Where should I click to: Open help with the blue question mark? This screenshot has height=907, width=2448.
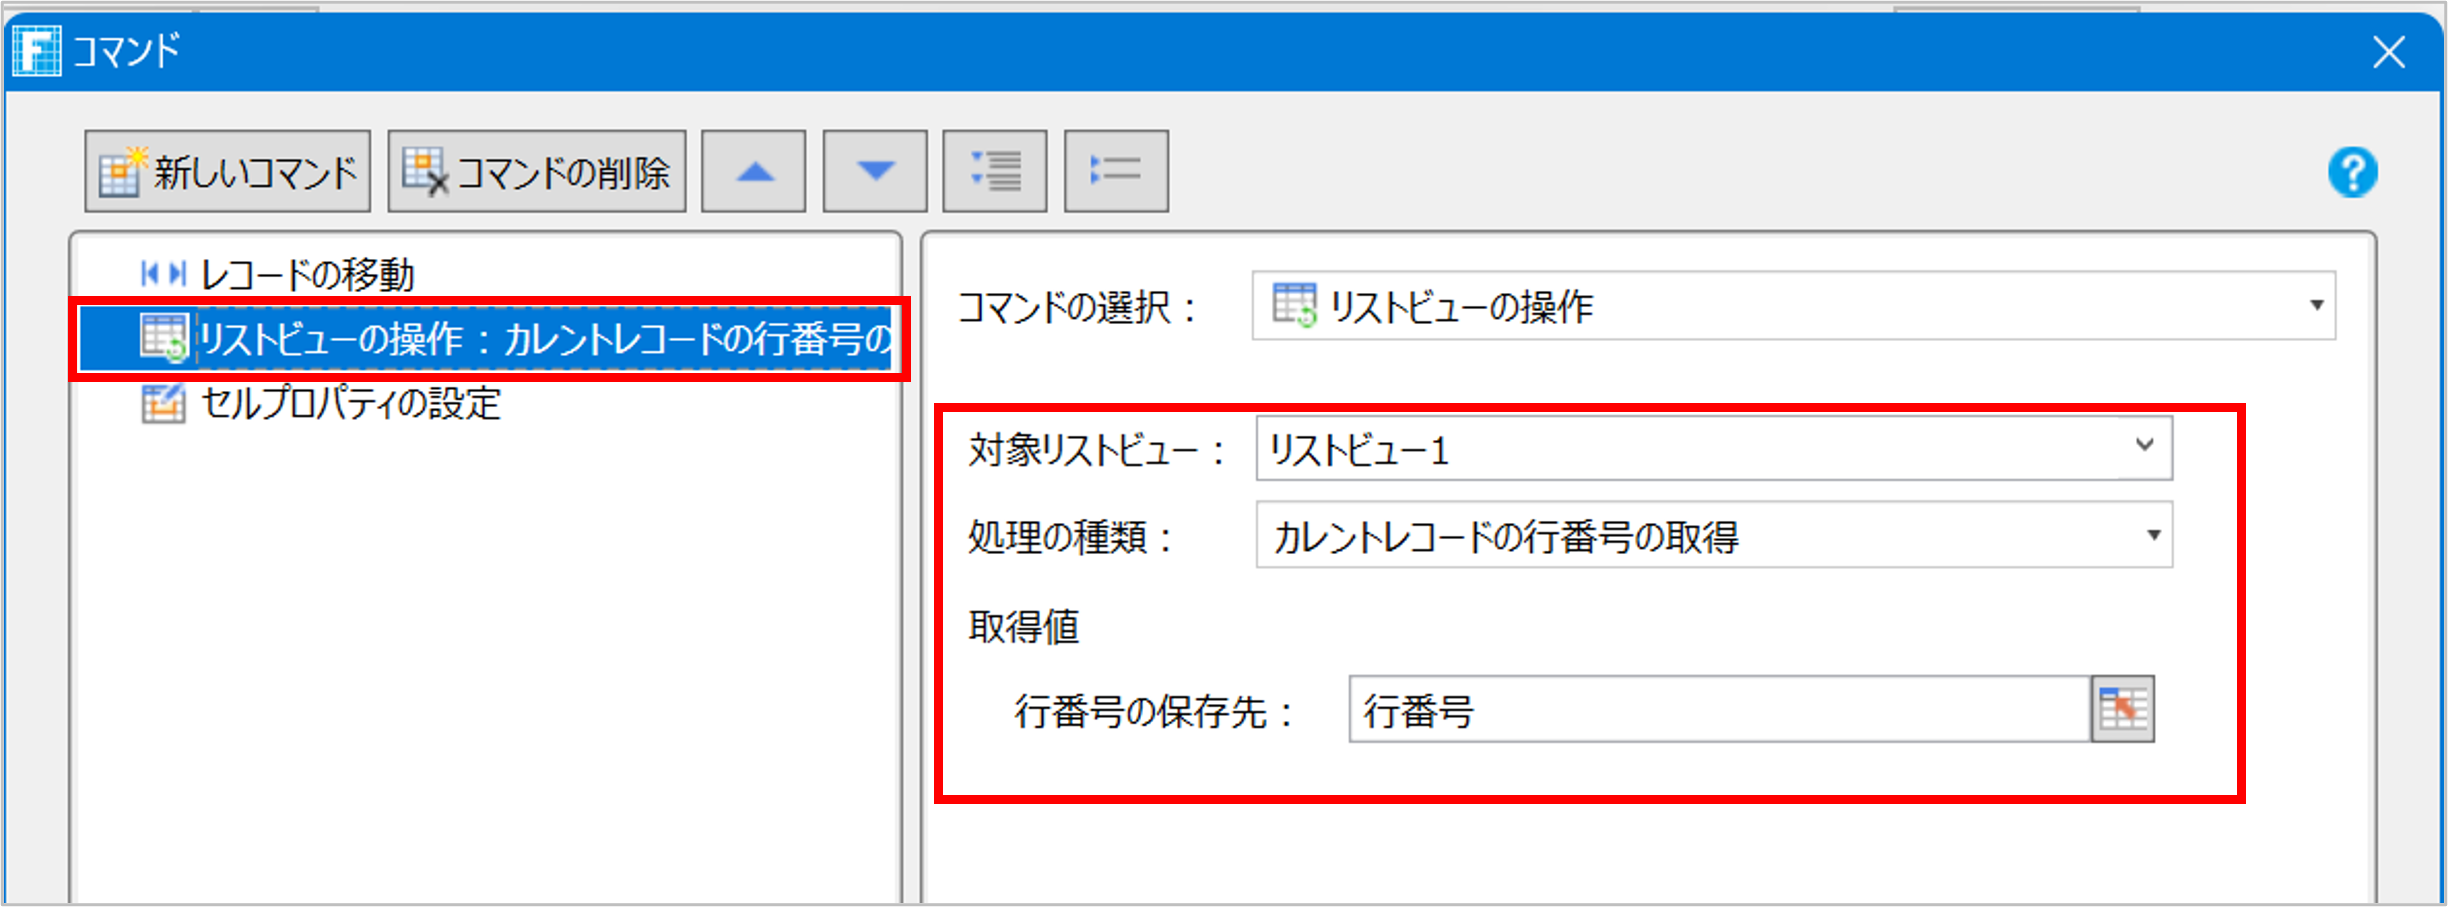point(2352,173)
